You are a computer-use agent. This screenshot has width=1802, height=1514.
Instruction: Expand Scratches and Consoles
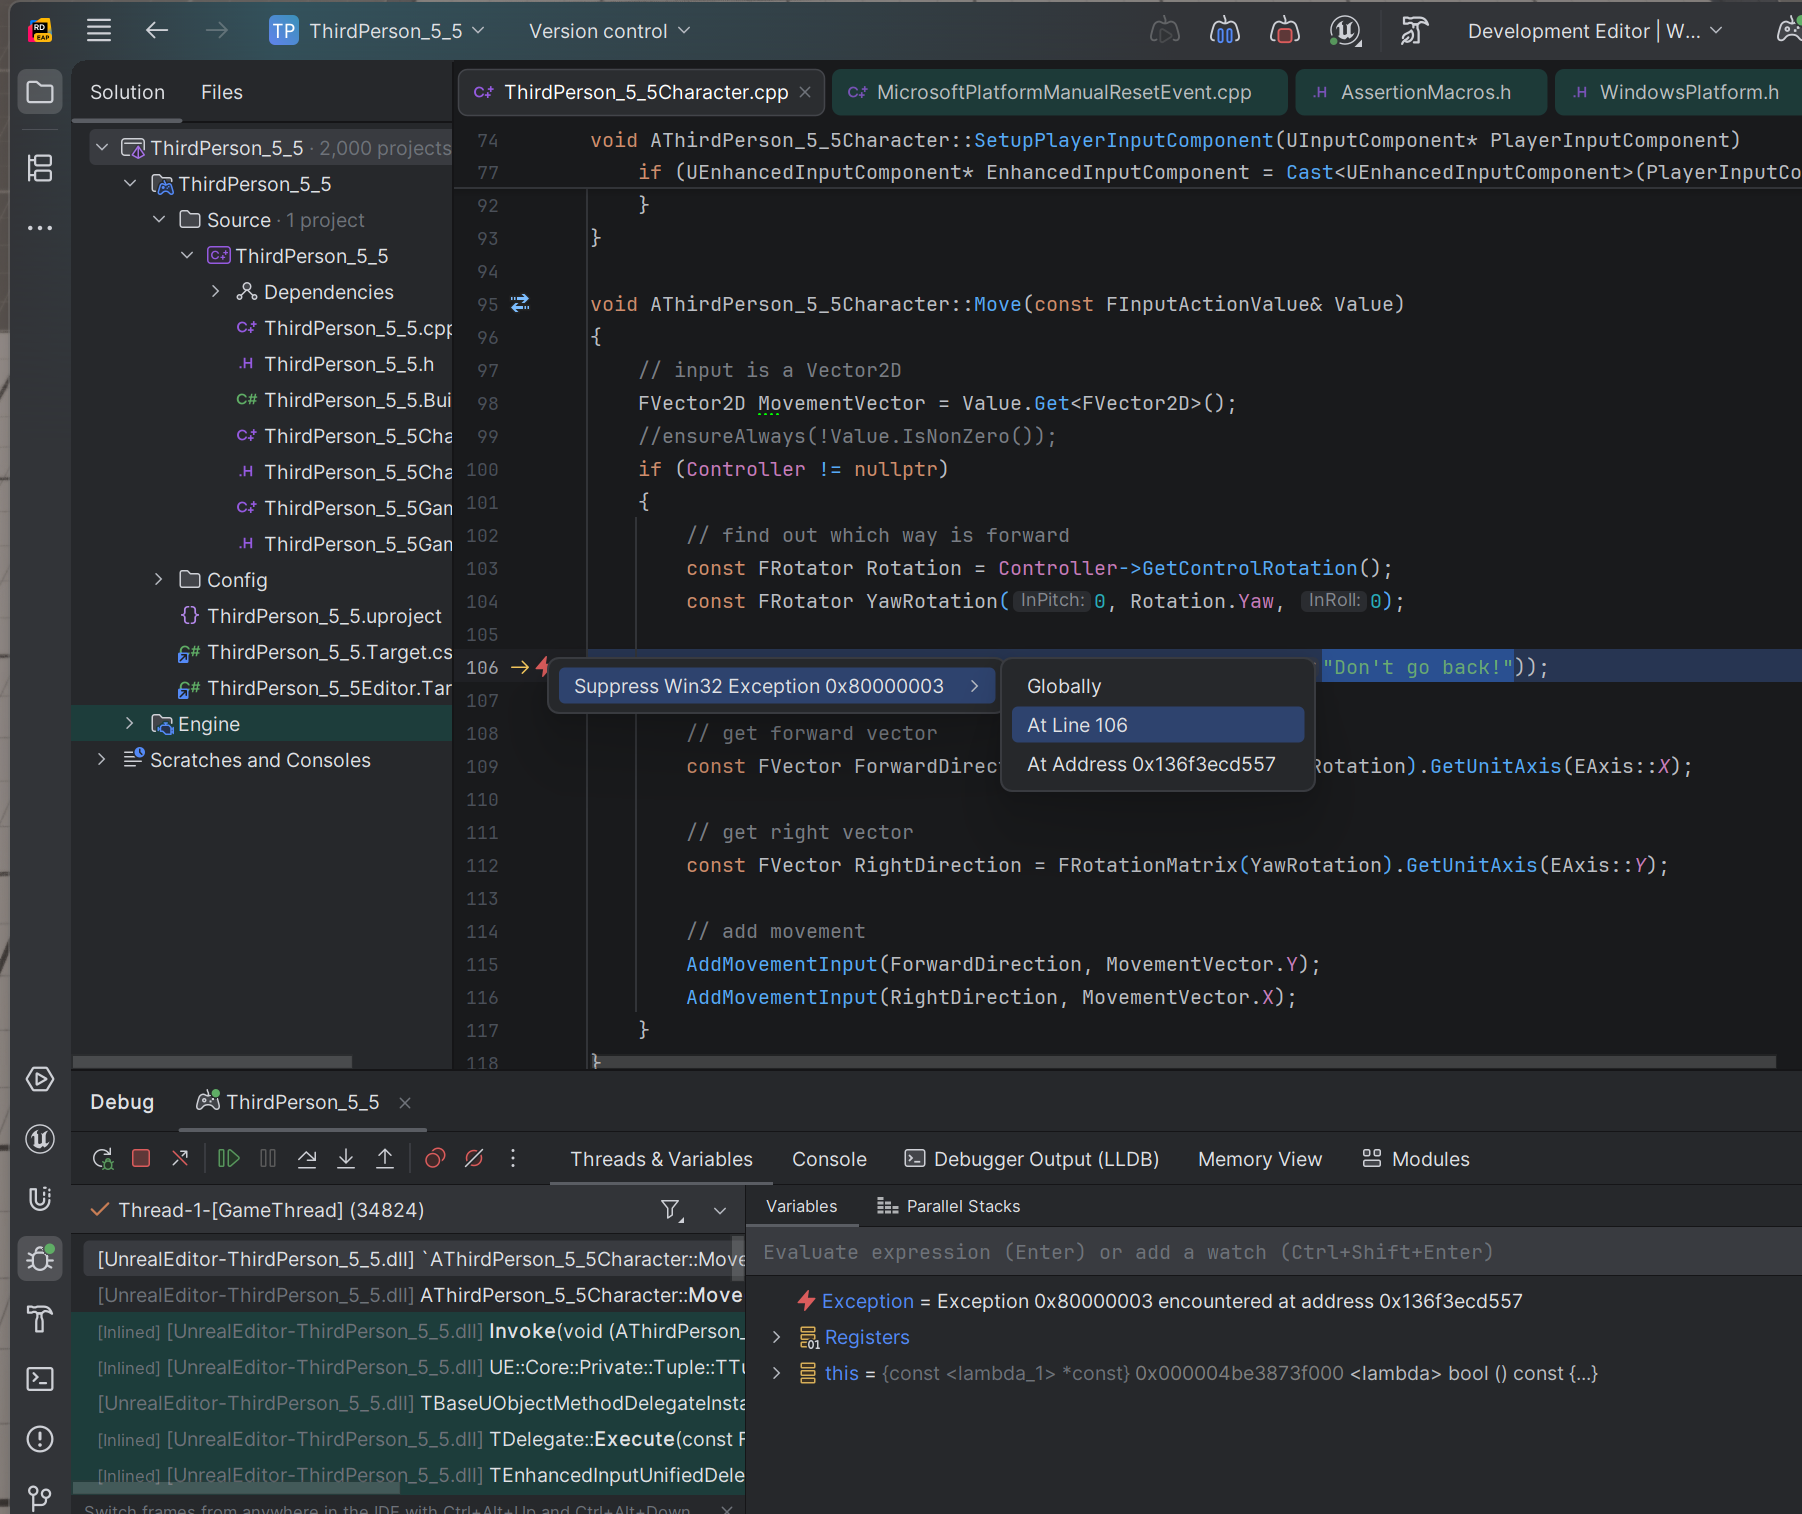102,760
